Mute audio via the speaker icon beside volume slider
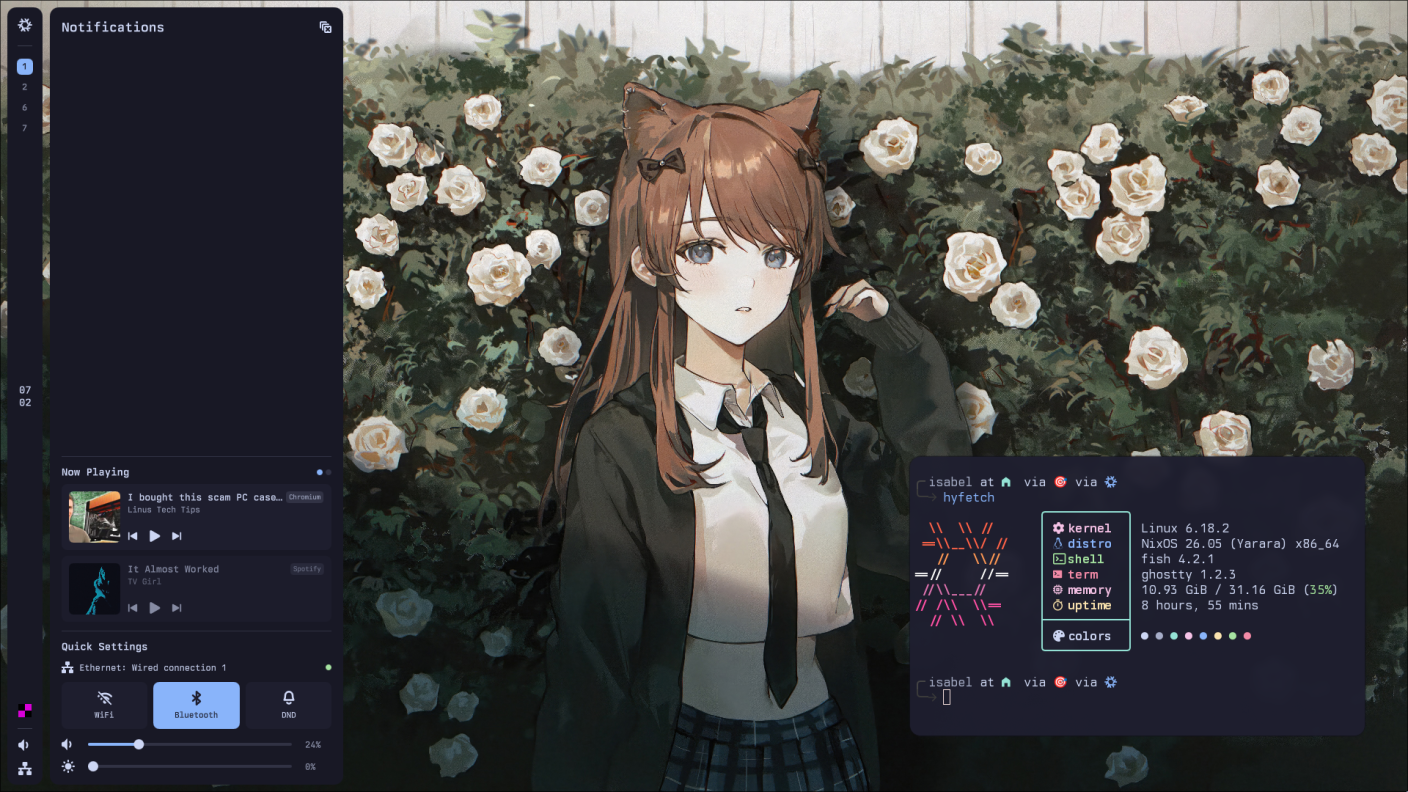 point(66,744)
